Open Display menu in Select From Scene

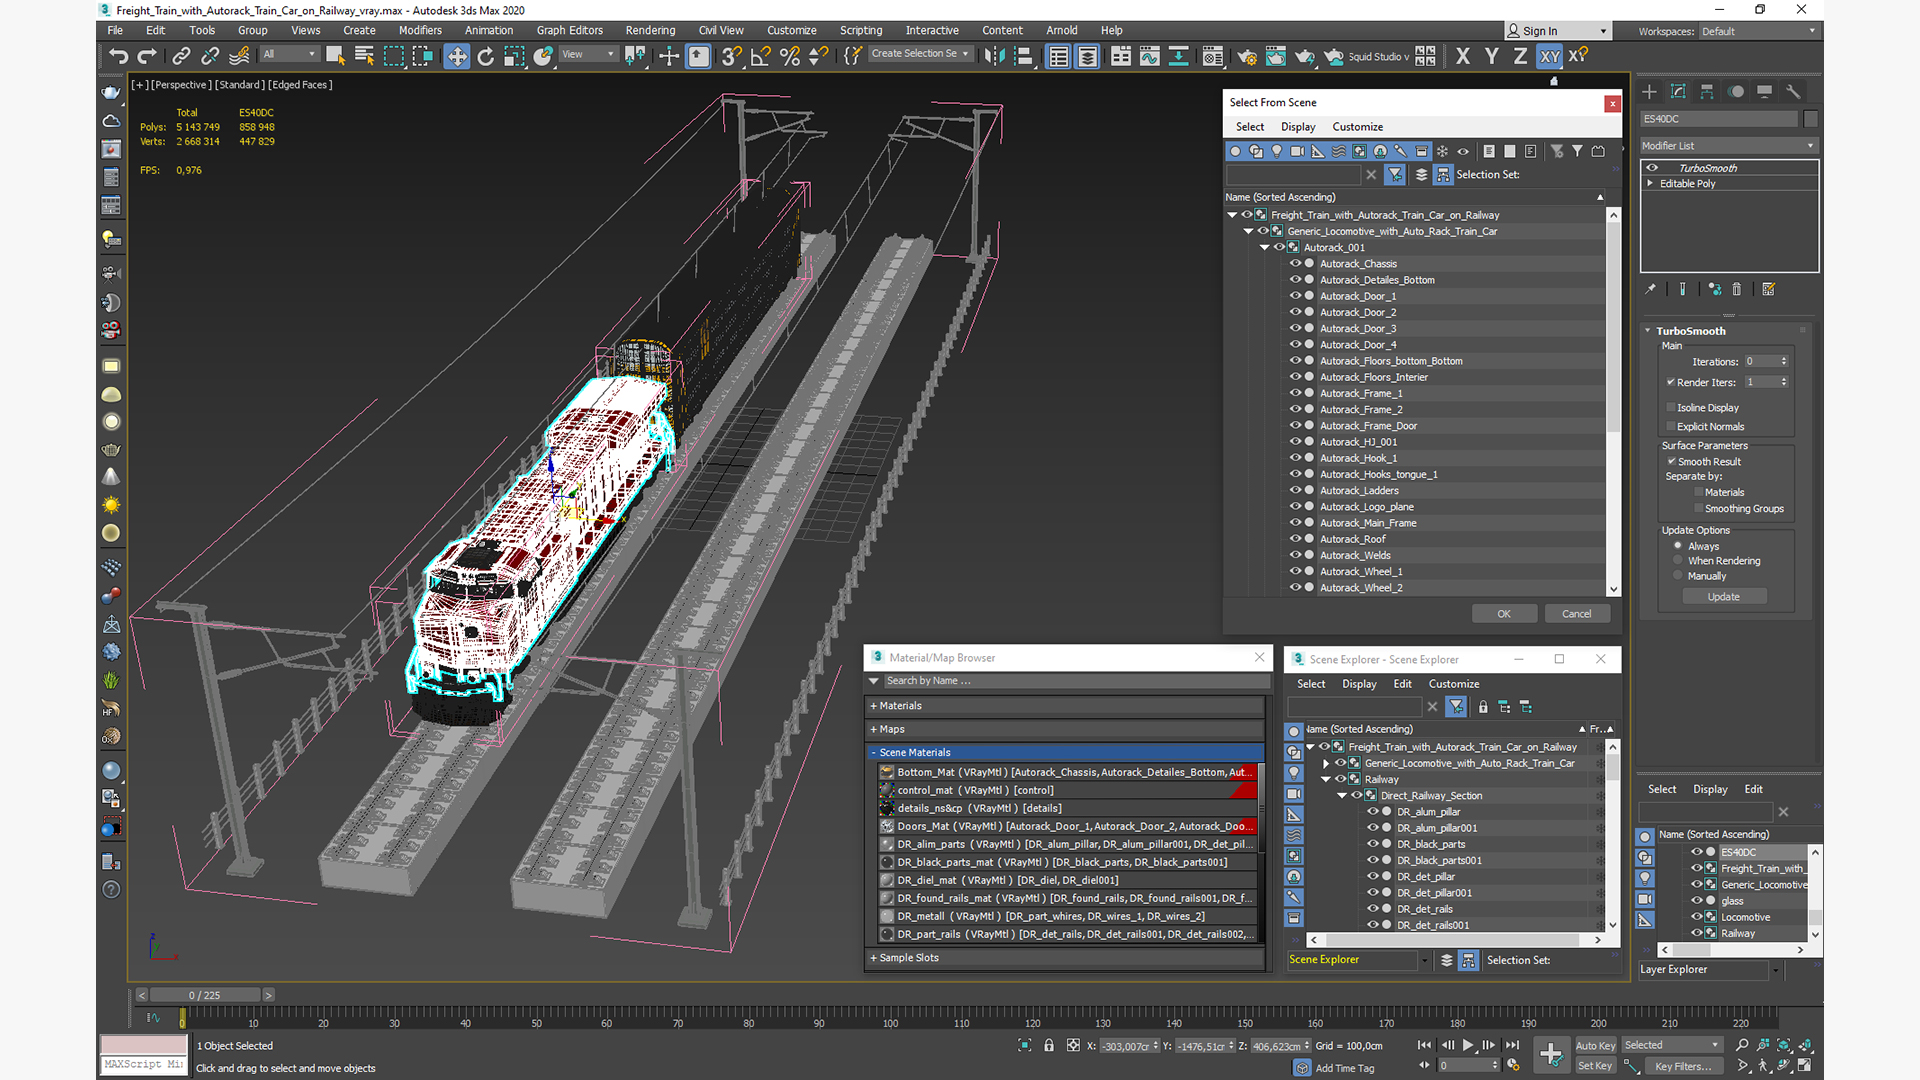coord(1298,127)
